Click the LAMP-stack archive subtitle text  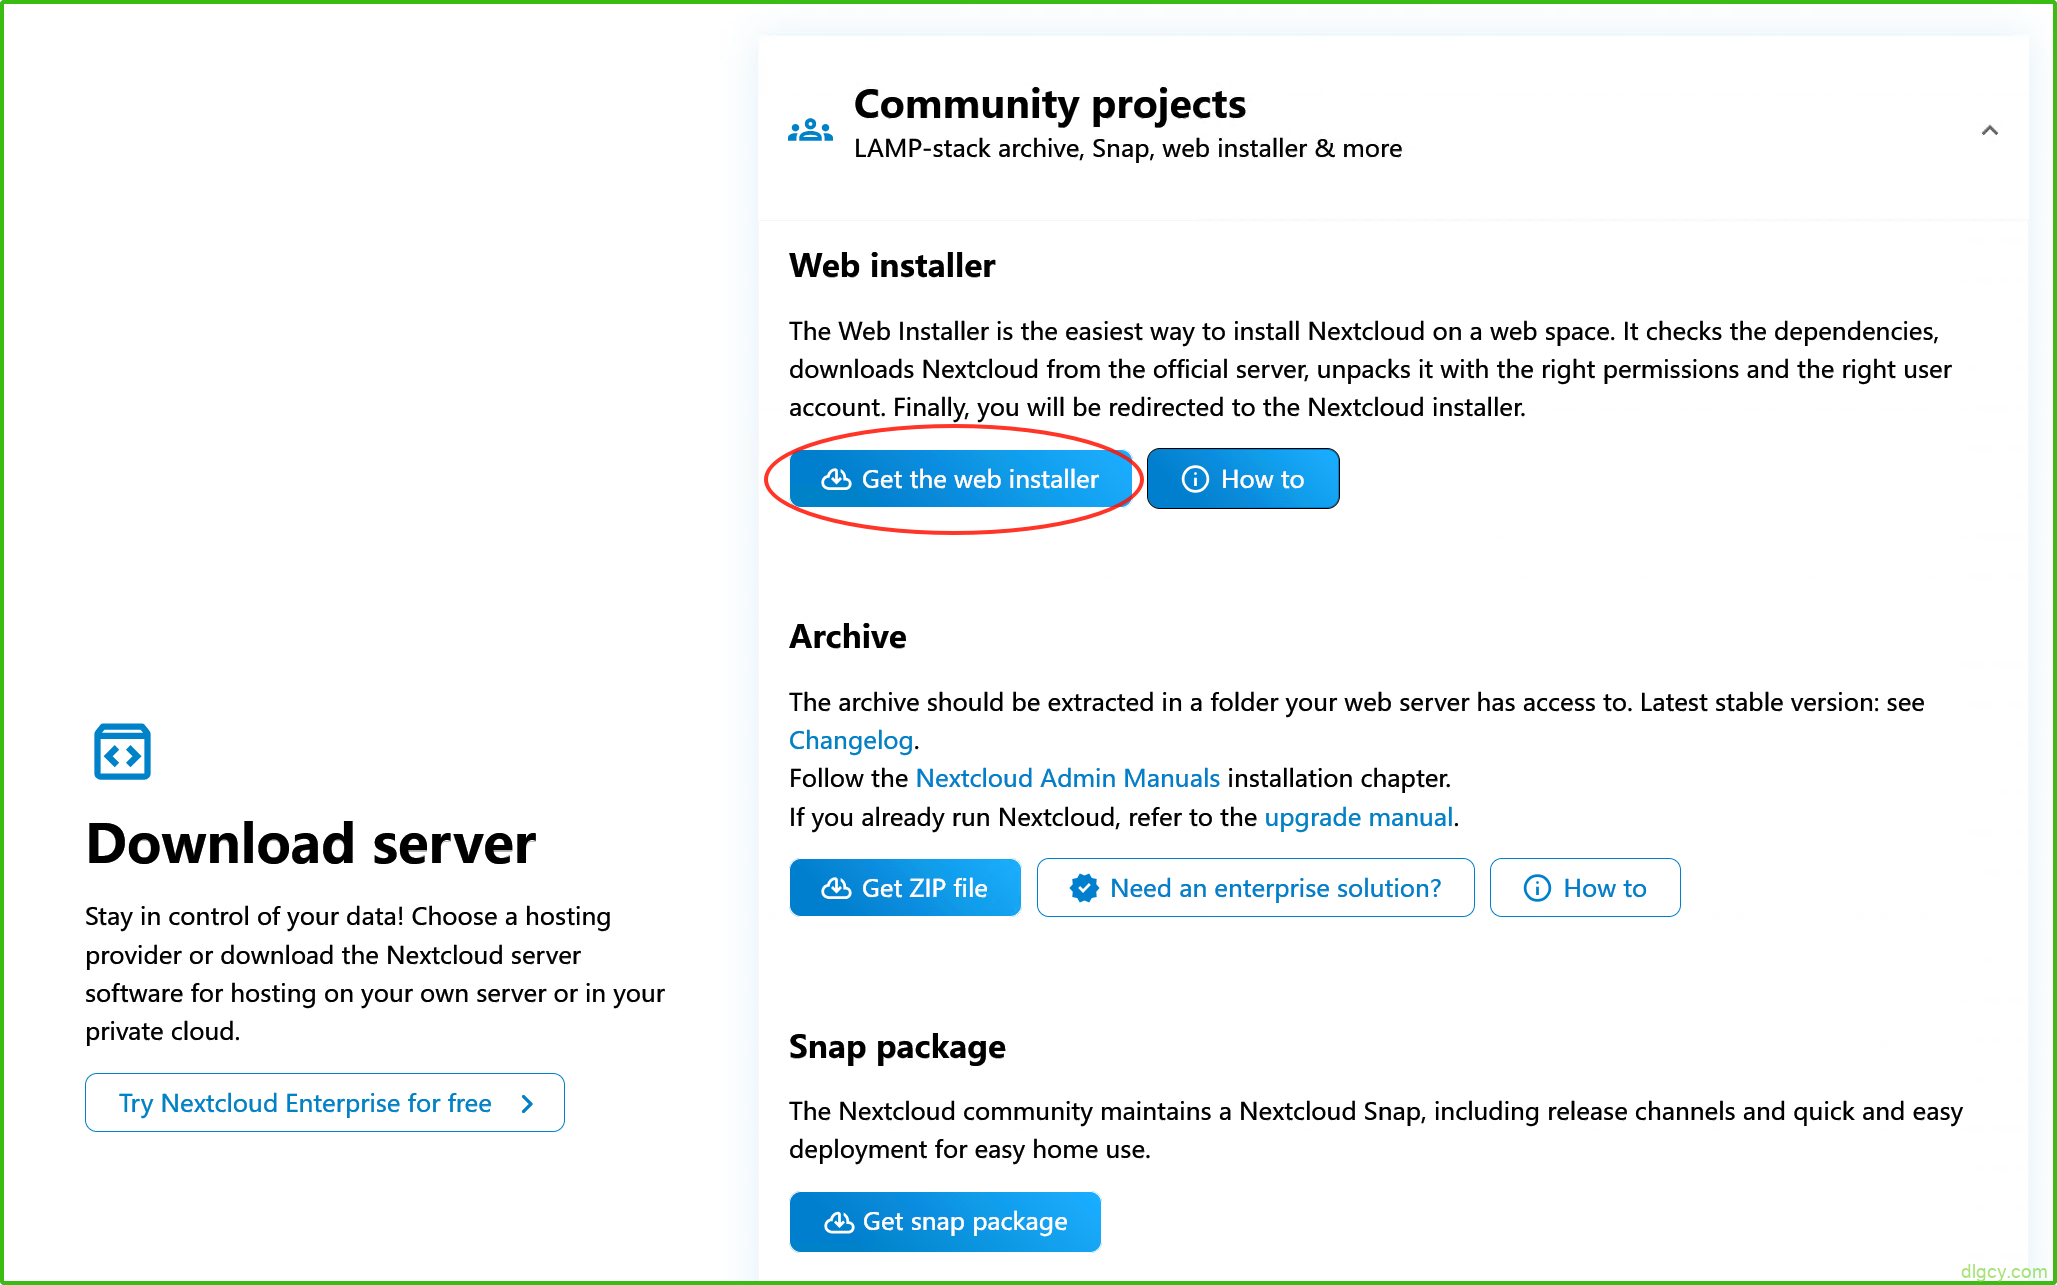point(1127,149)
